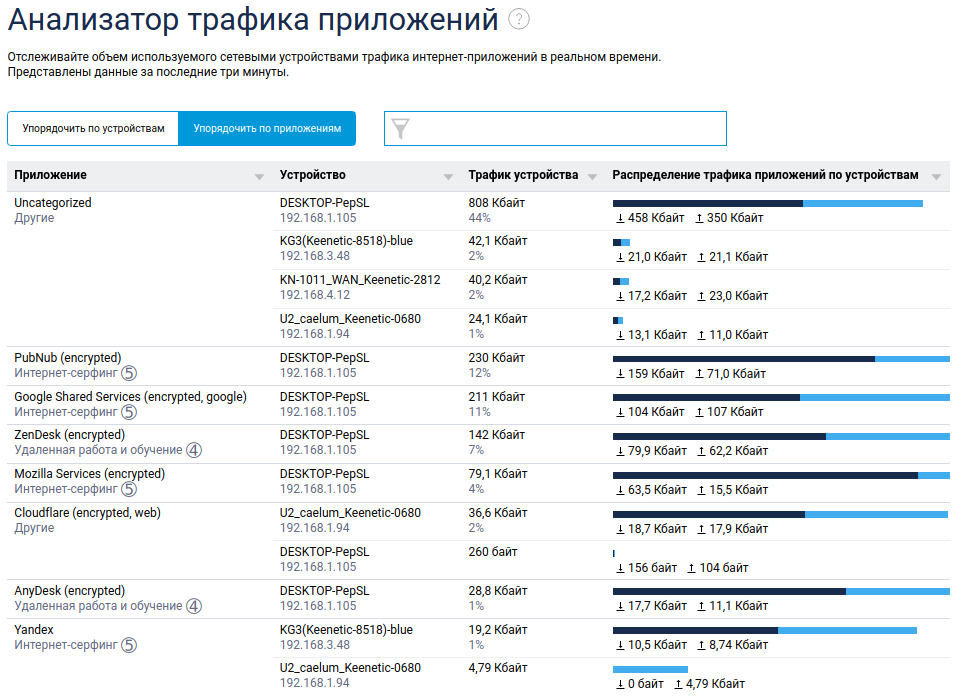Expand the traffic distribution column sort arrow
The height and width of the screenshot is (698, 955).
click(x=936, y=176)
